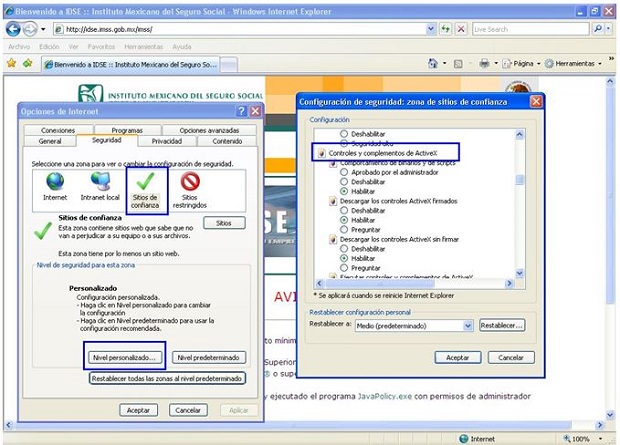
Task: Switch to the Privacidad tab
Action: 167,141
